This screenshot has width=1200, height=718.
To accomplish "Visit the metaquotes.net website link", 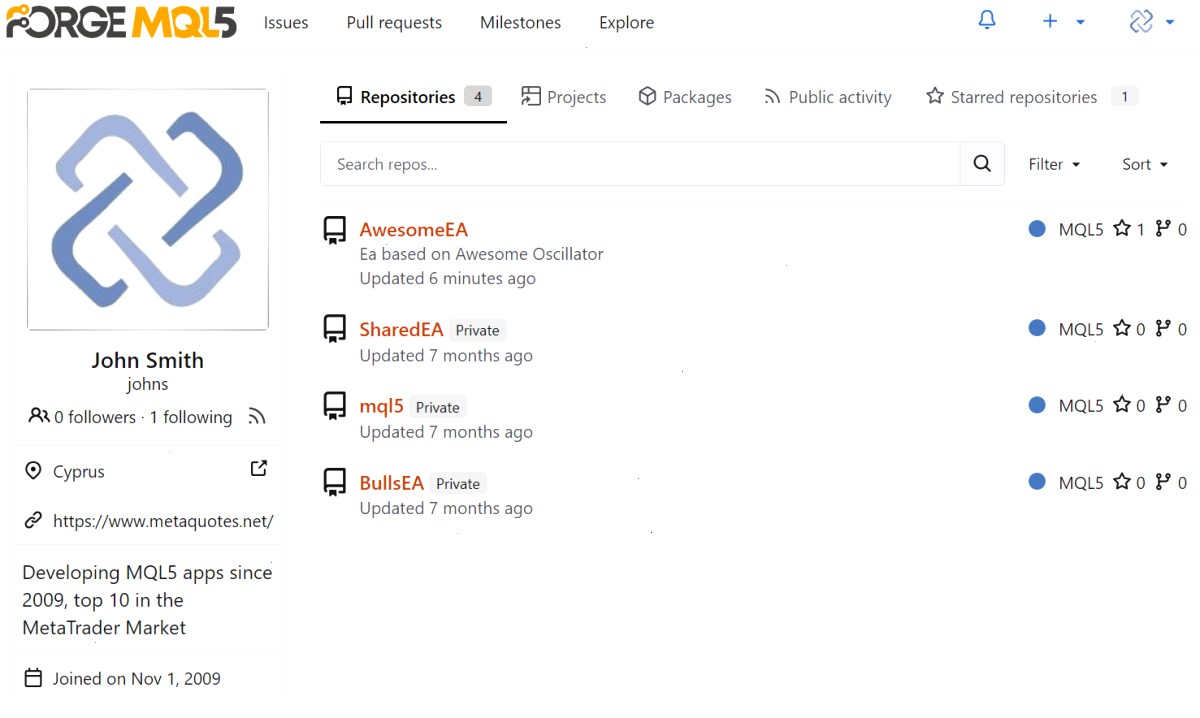I will tap(163, 521).
